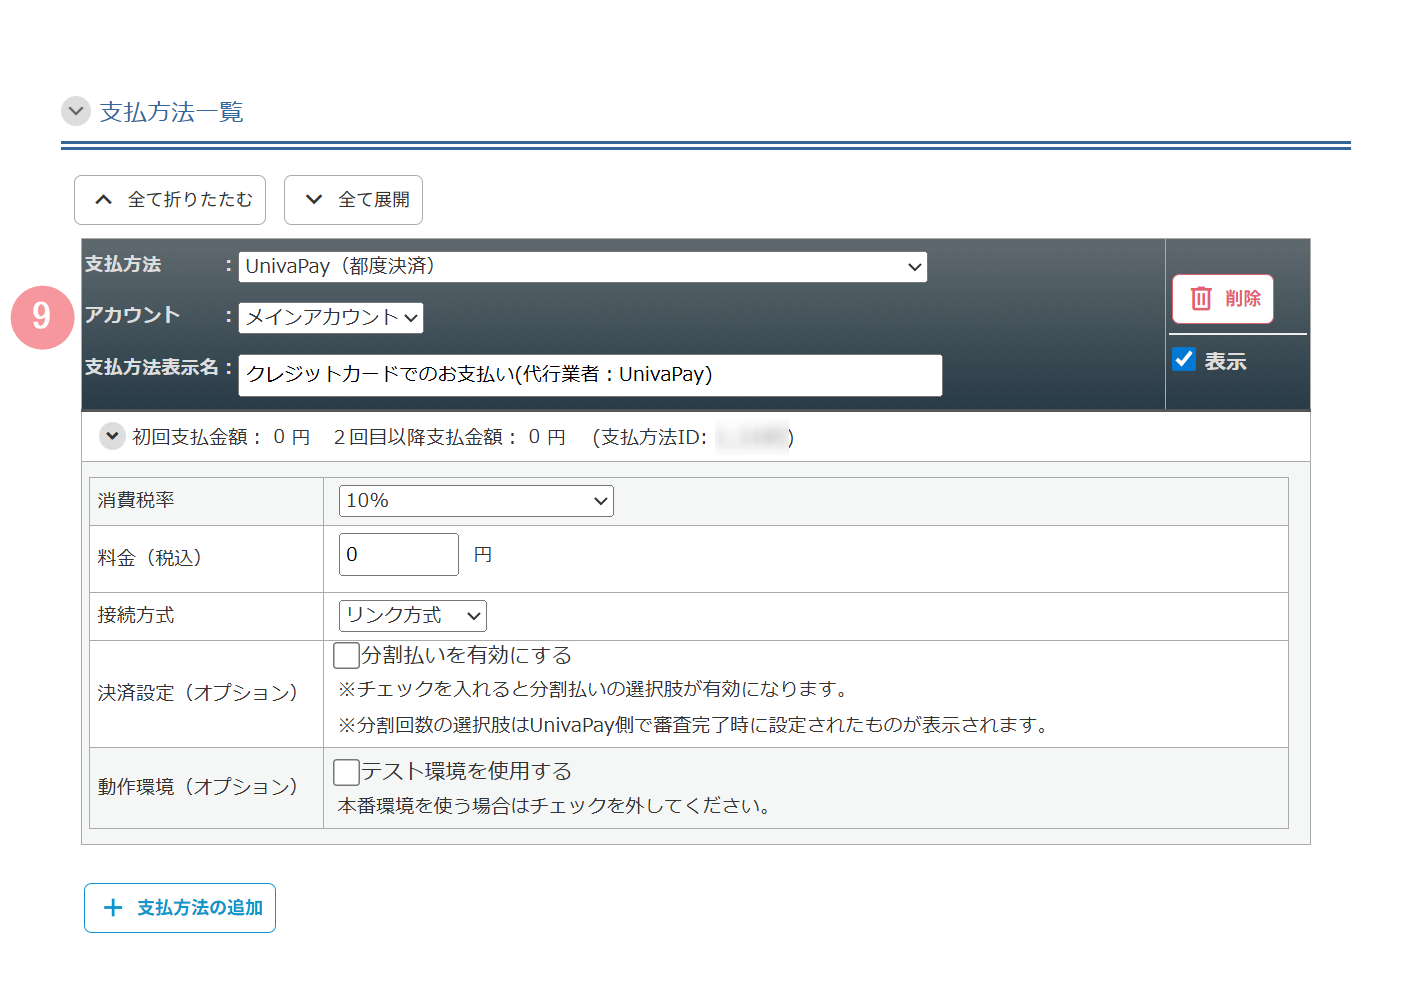
Task: Click the 全て折りたたむ button
Action: 170,200
